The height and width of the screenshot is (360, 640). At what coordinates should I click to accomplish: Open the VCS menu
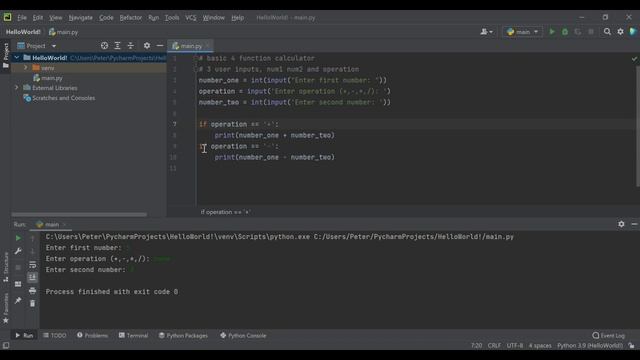tap(191, 18)
